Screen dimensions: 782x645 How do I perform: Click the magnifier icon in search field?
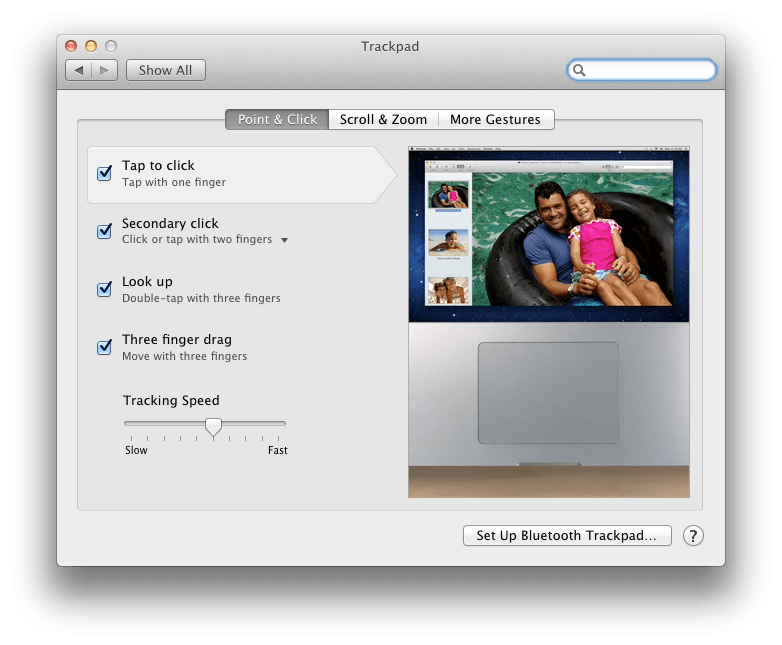pyautogui.click(x=579, y=70)
